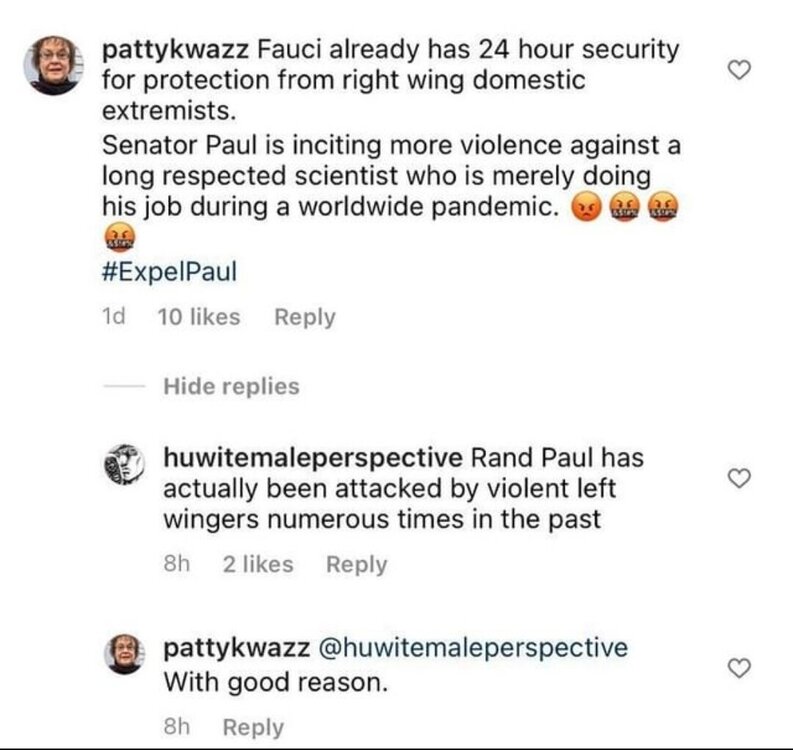Collapse thread with Hide replies
Screen dimensions: 793x750
(x=231, y=386)
